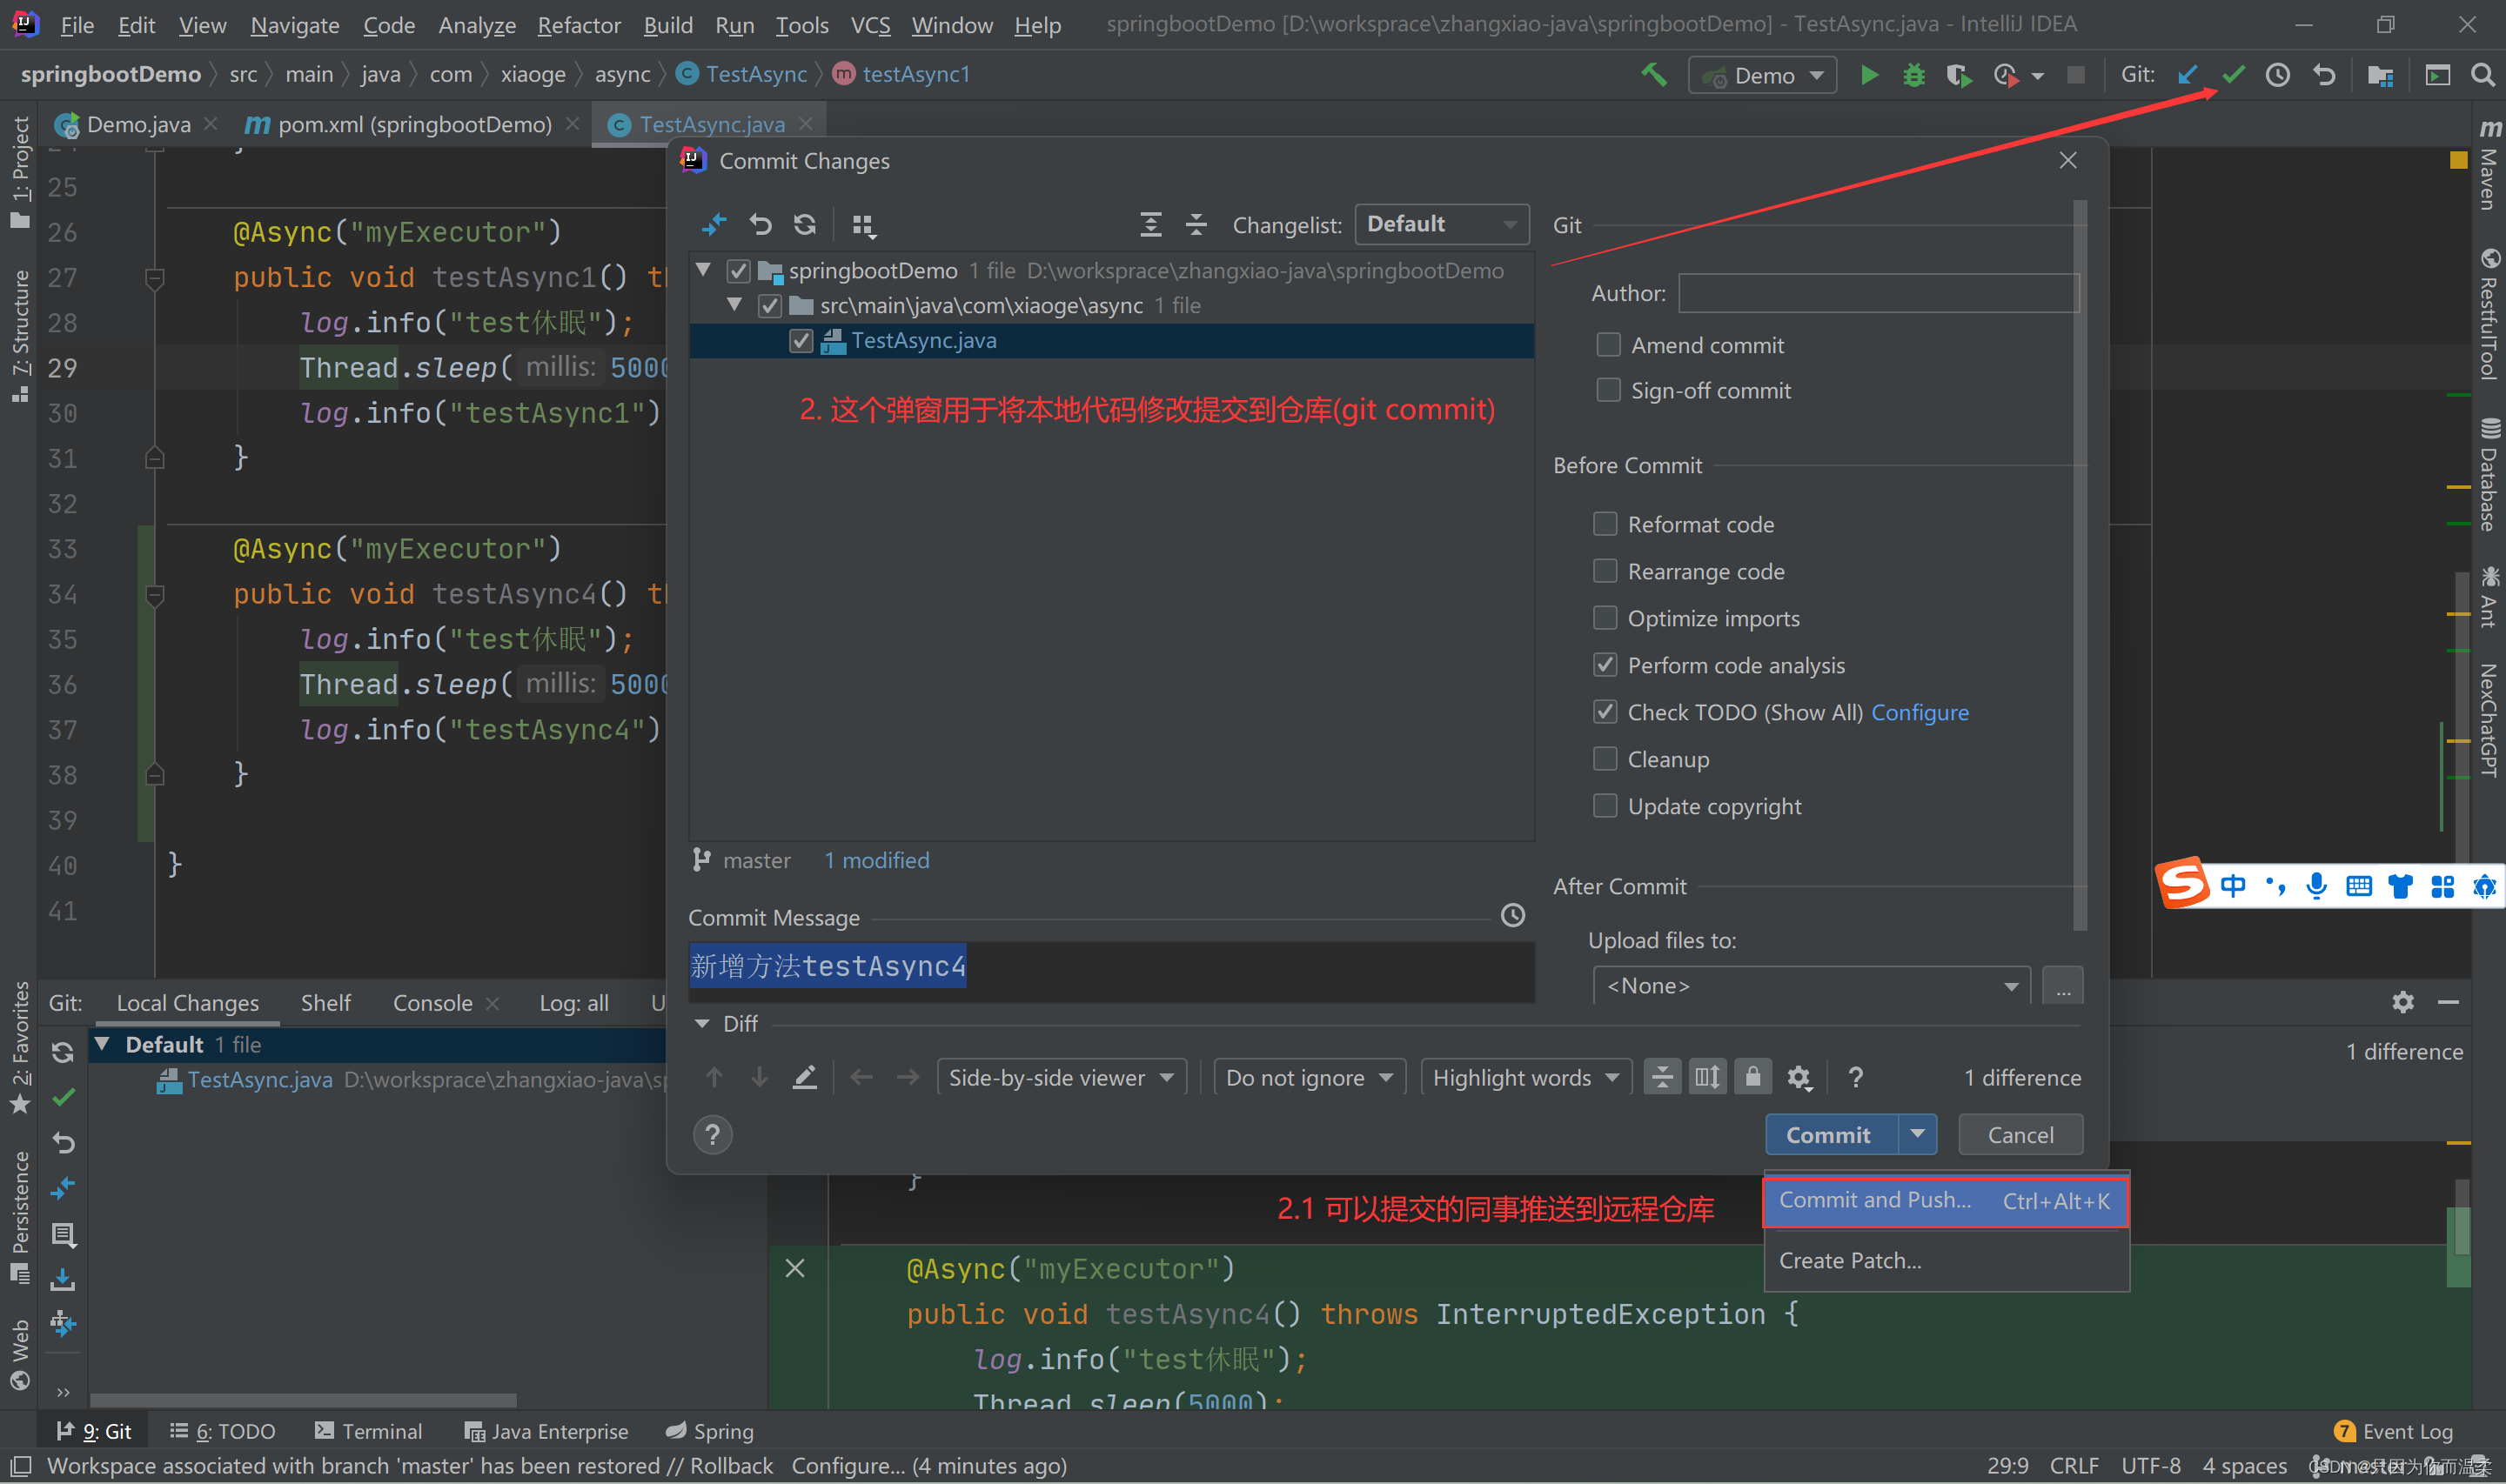
Task: Click the Cancel button
Action: 2020,1134
